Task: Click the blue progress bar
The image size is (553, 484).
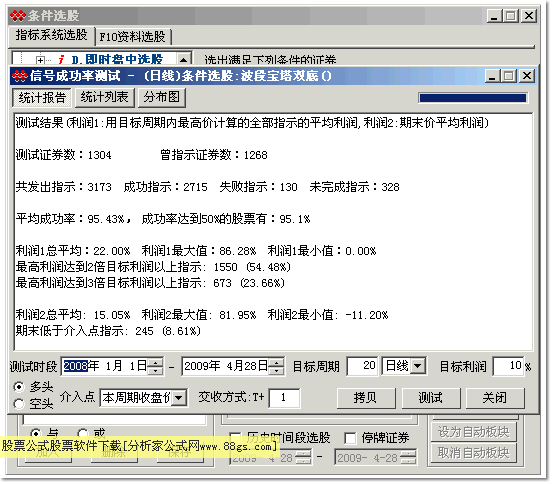Action: [473, 98]
